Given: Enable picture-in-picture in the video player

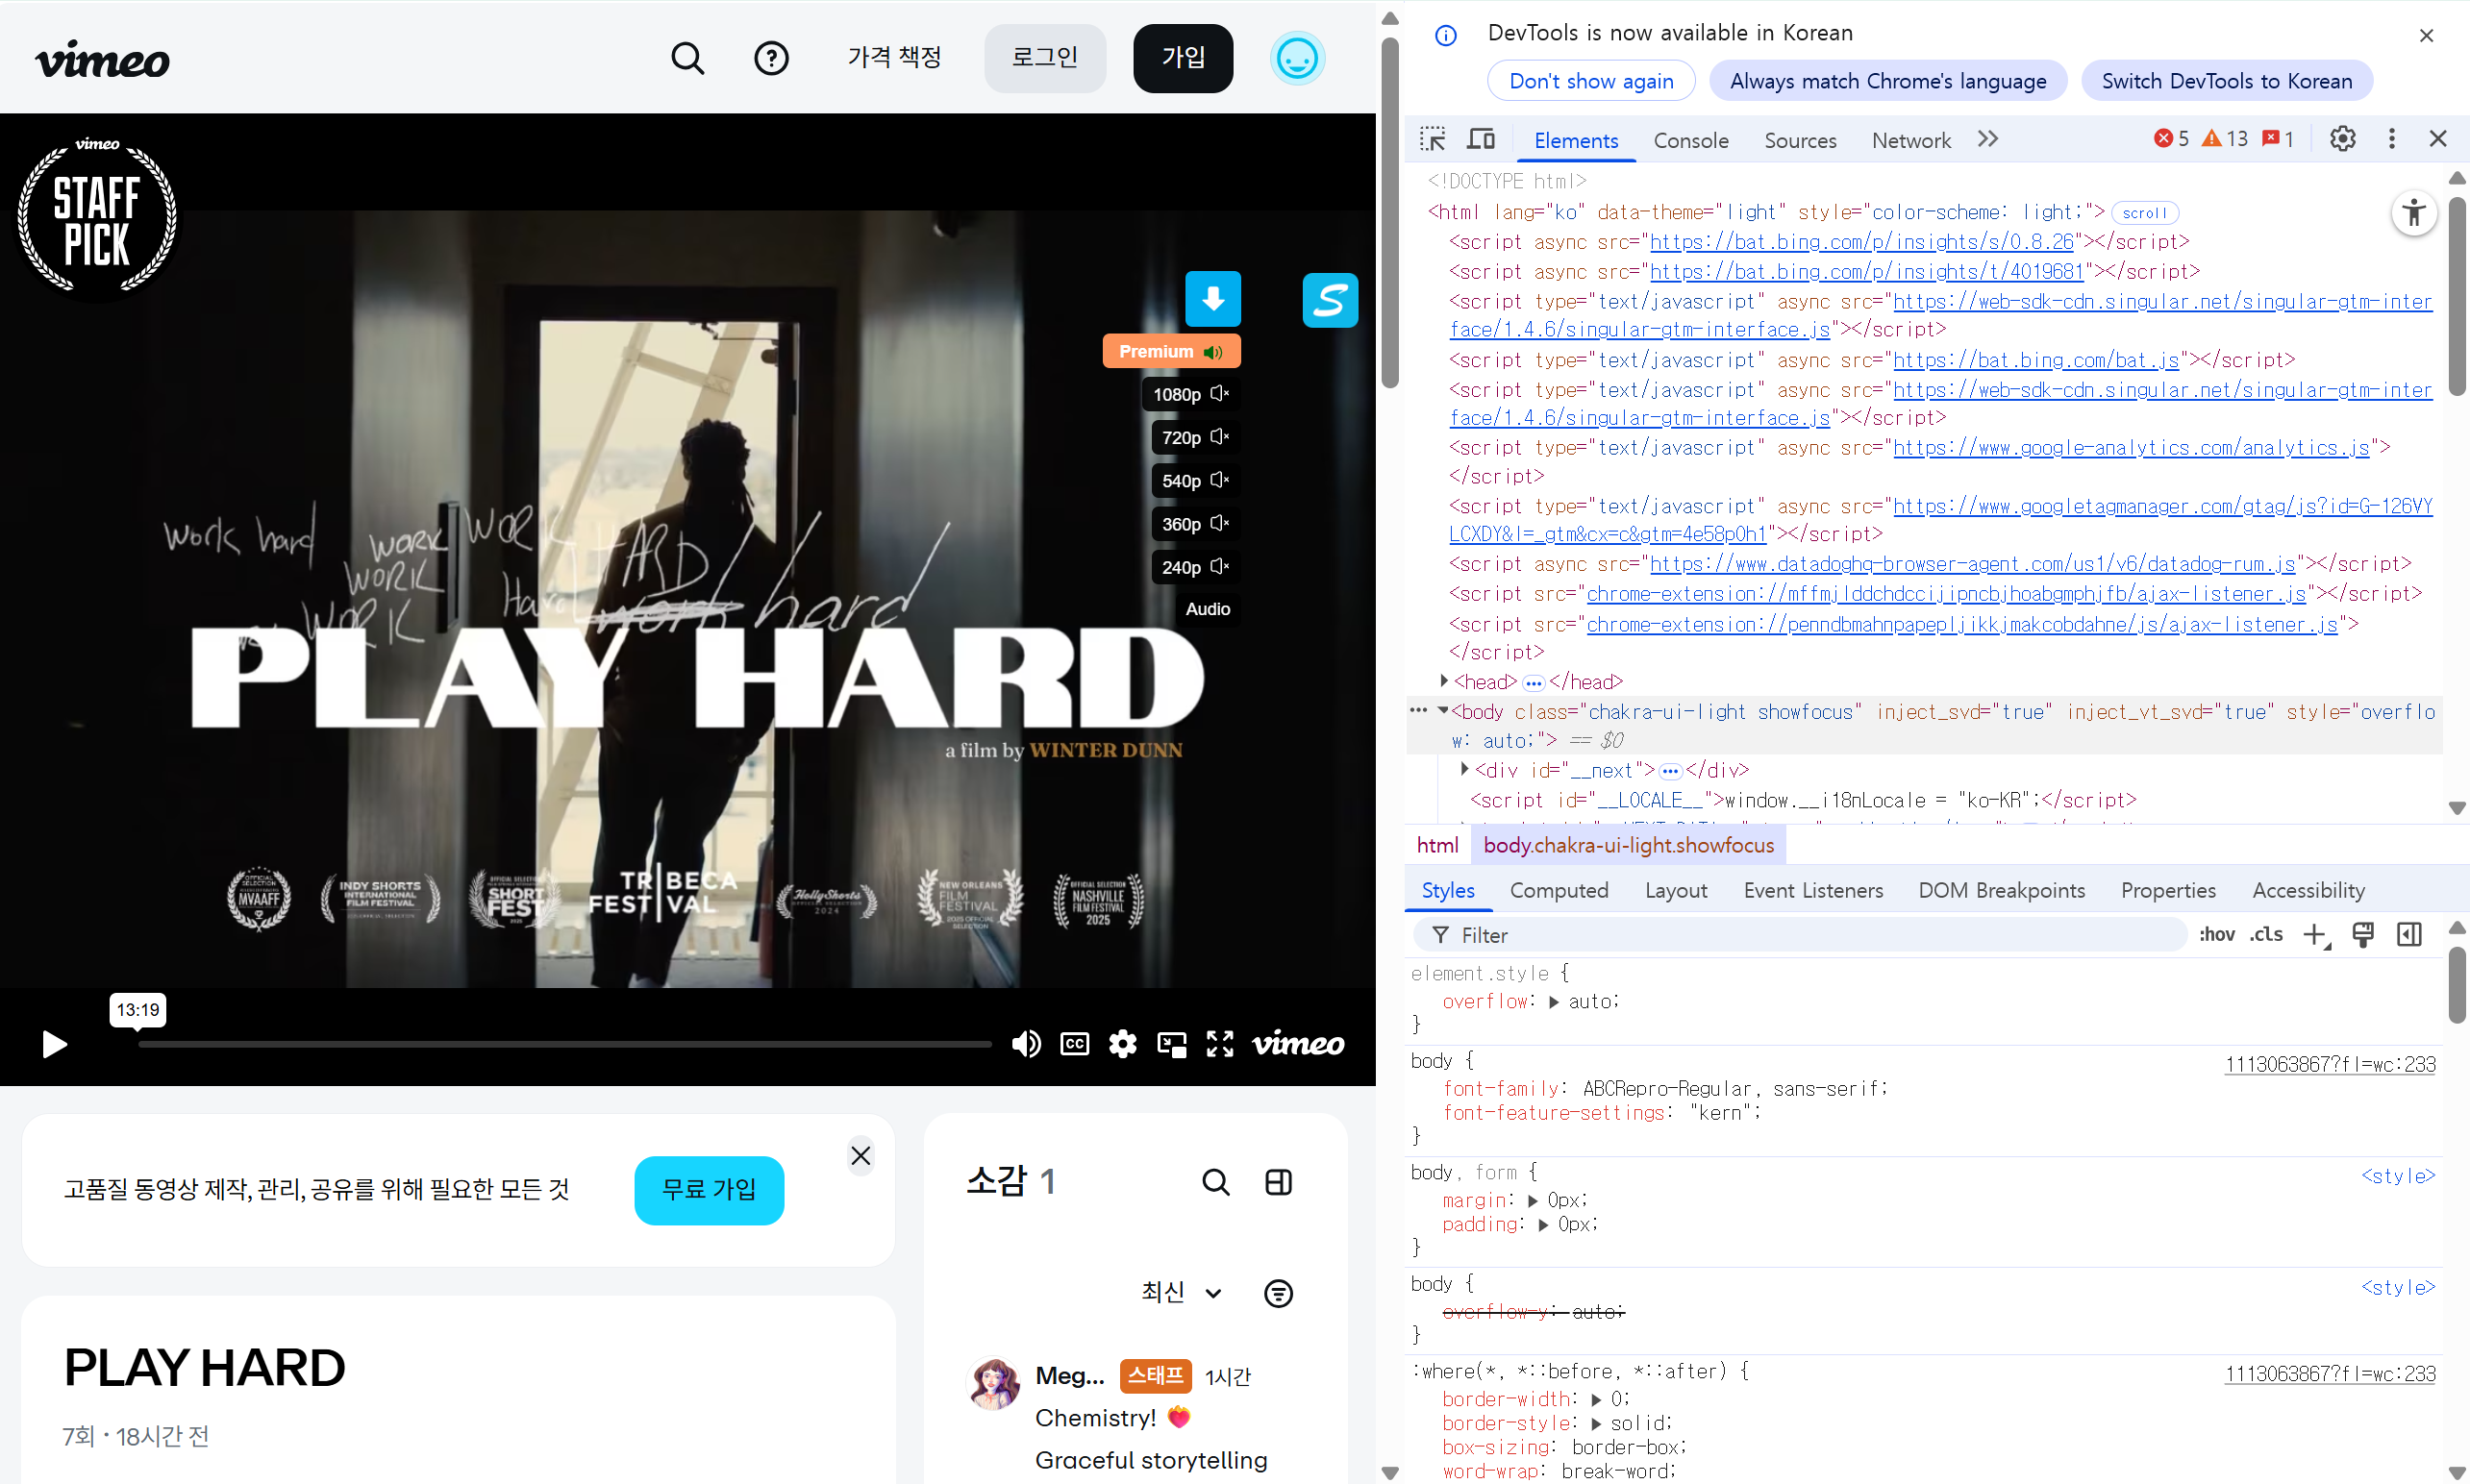Looking at the screenshot, I should [x=1171, y=1044].
